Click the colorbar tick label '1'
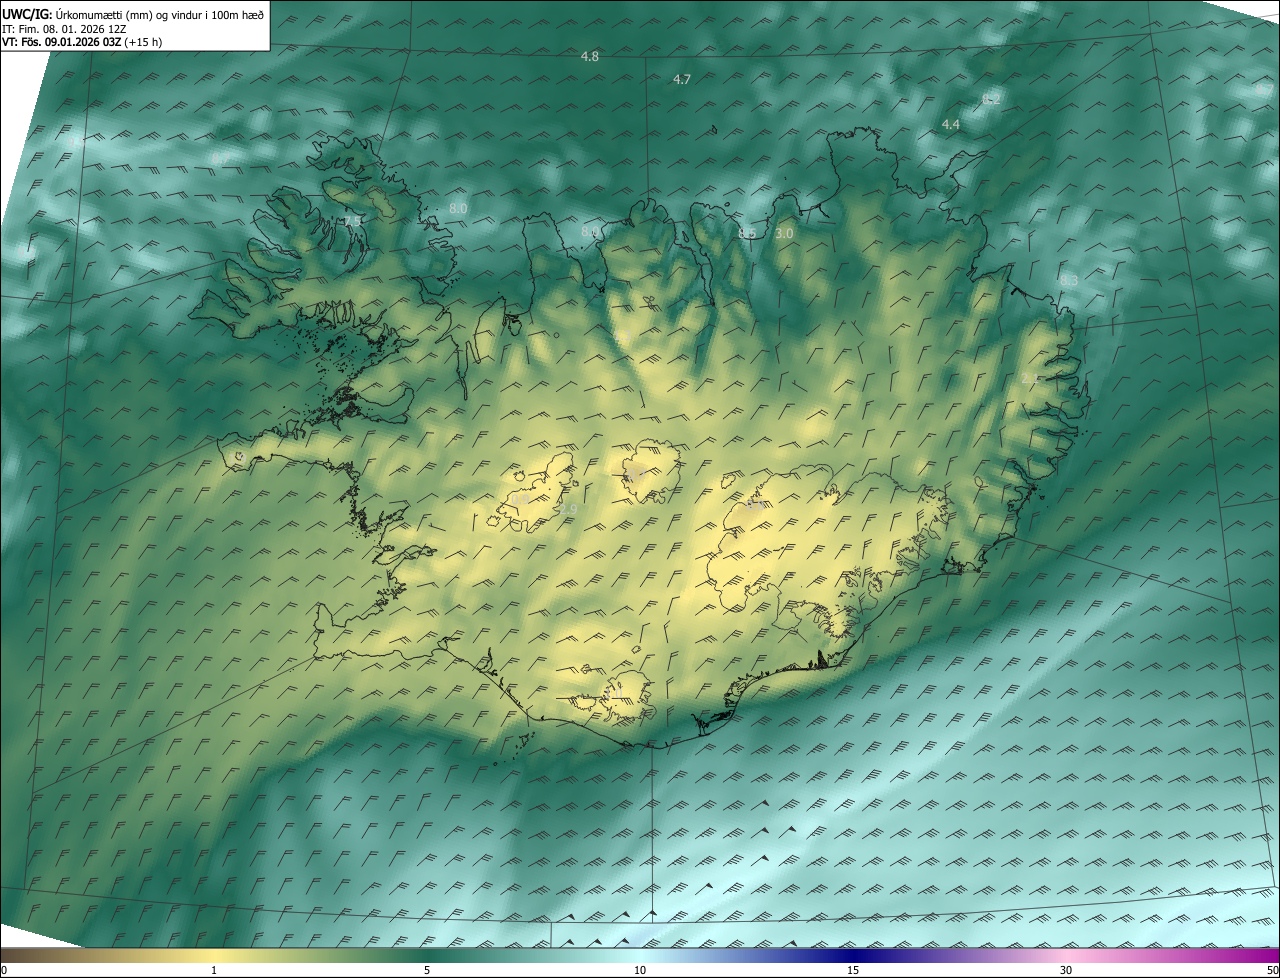This screenshot has width=1280, height=978. [x=214, y=971]
